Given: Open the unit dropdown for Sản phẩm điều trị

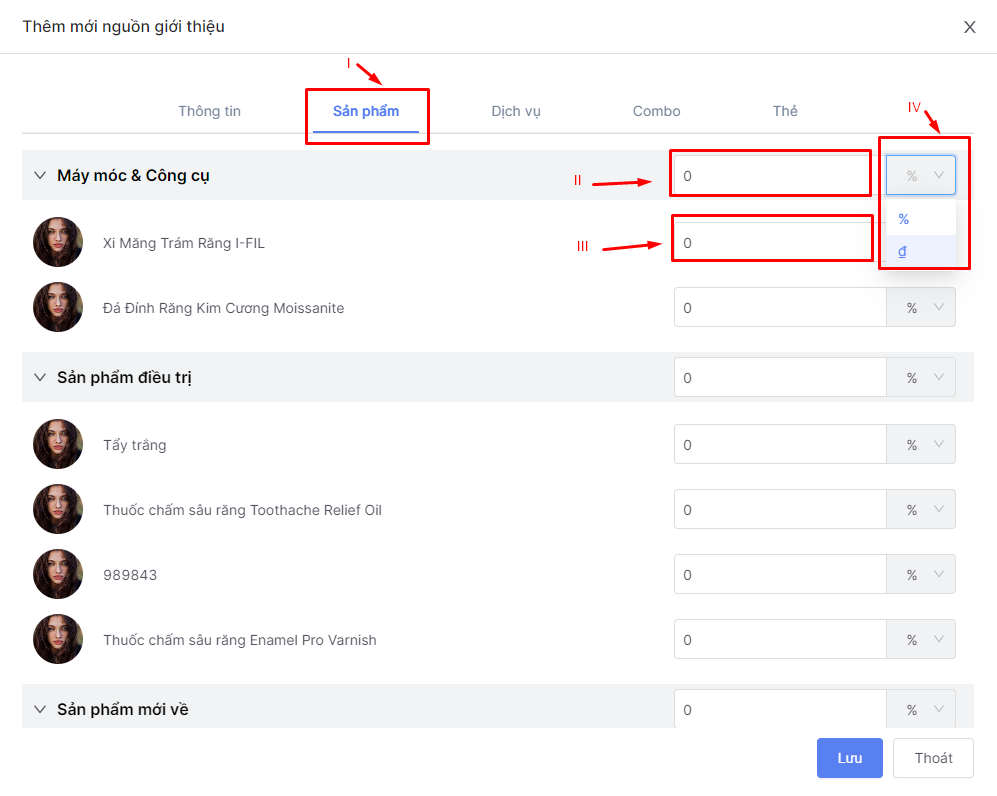Looking at the screenshot, I should [x=920, y=378].
